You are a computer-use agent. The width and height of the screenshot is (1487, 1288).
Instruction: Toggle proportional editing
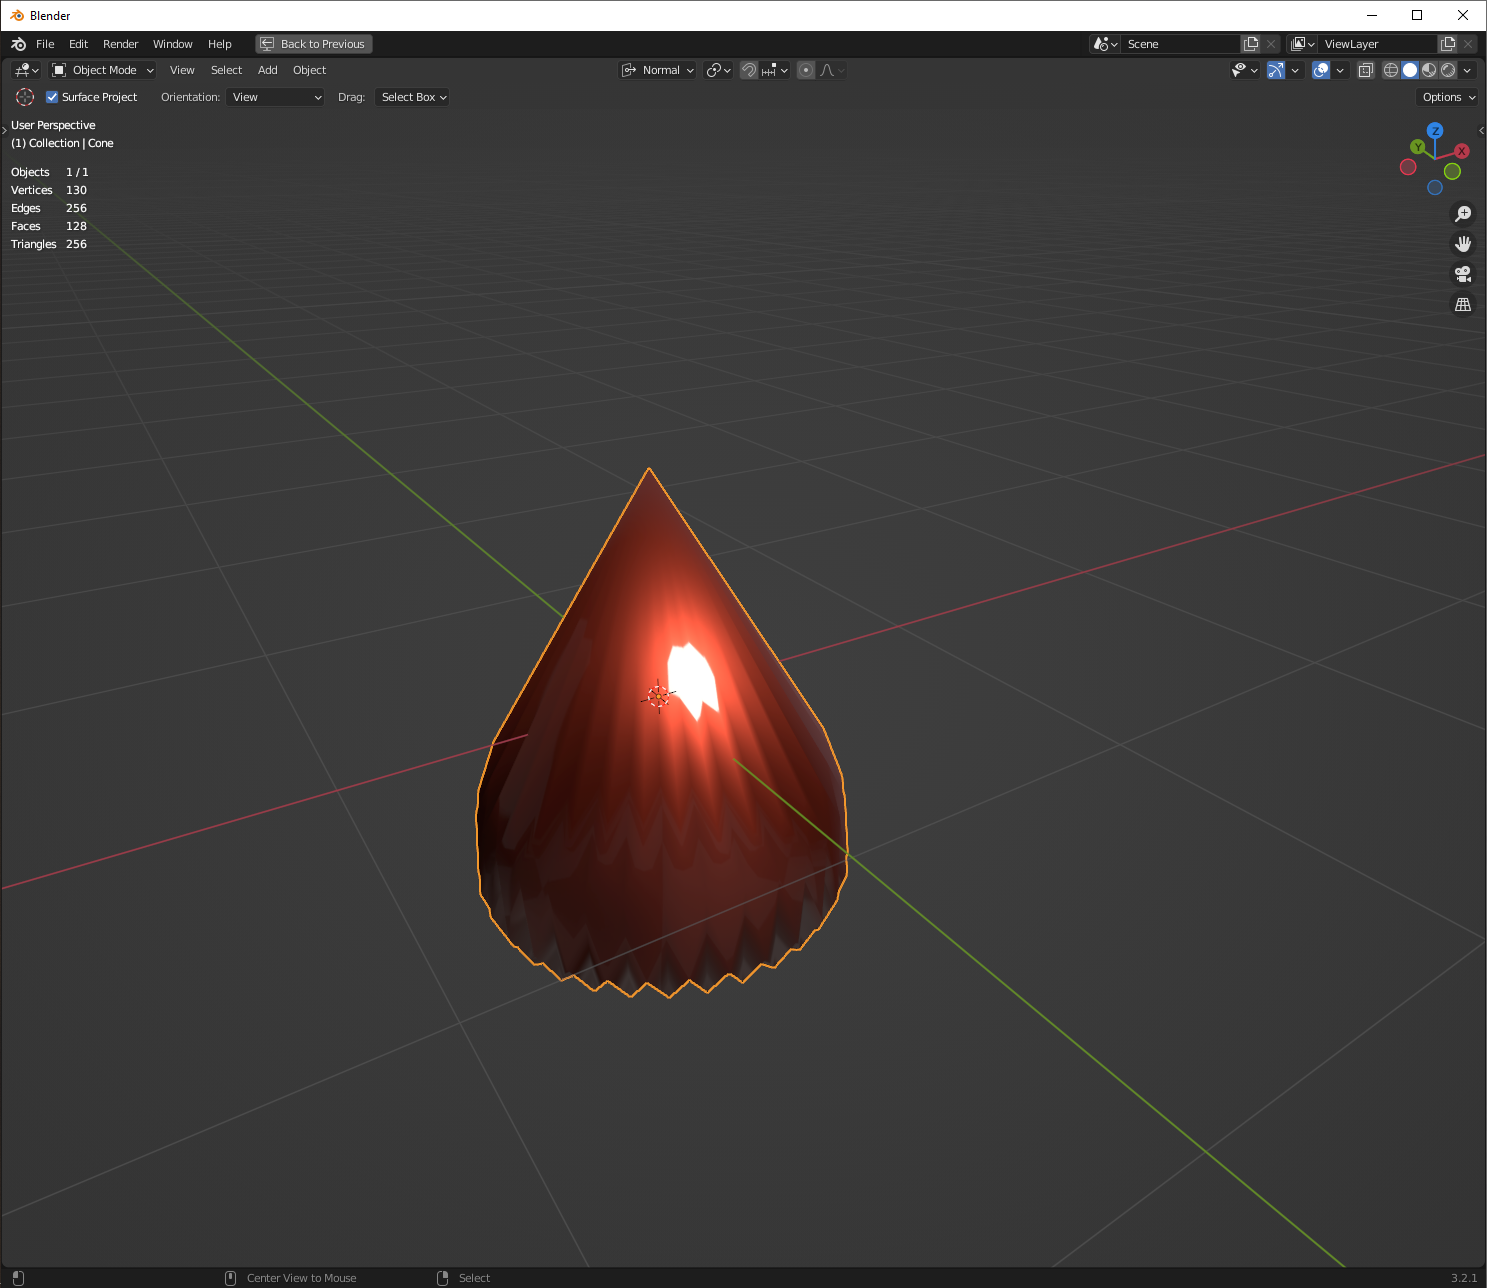click(806, 70)
